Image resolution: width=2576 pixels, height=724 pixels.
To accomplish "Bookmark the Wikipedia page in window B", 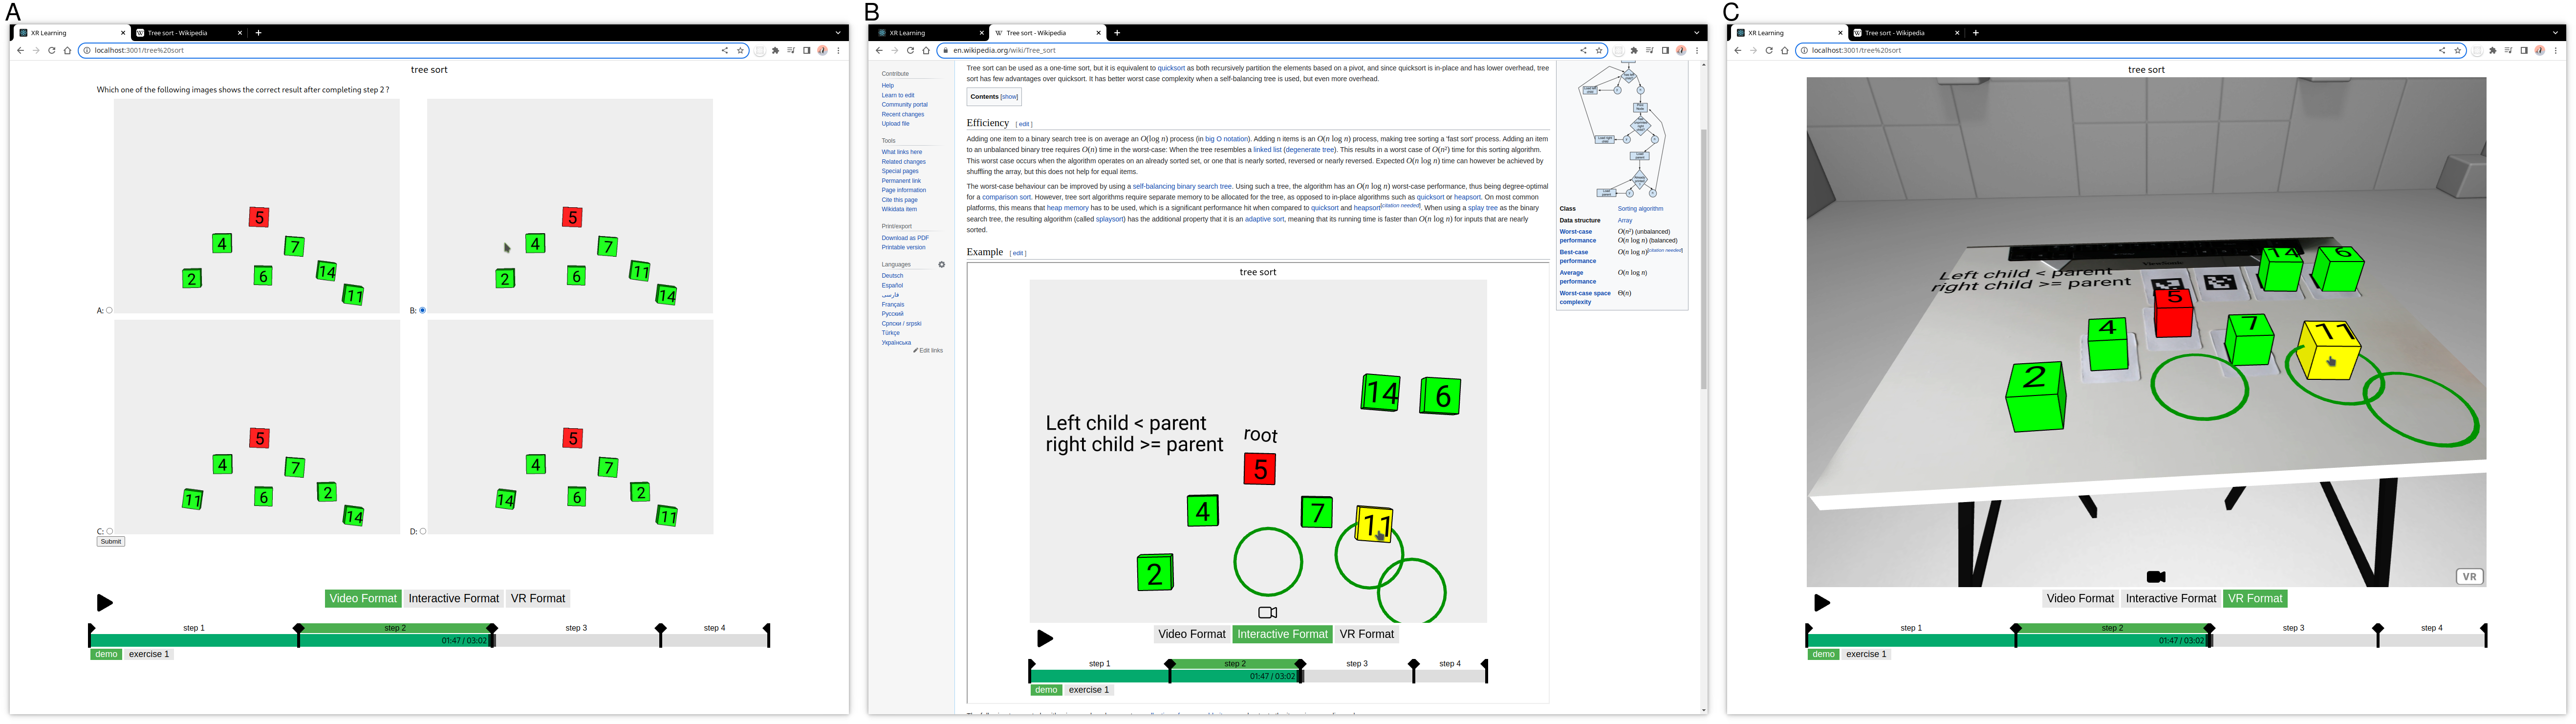I will coord(1598,50).
